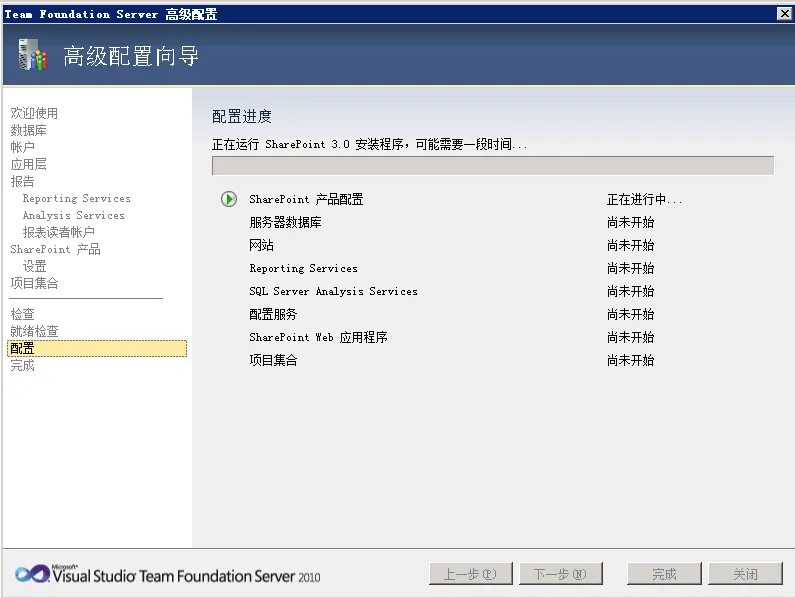Select 设置 under SharePoint 产品
This screenshot has height=598, width=795.
[x=34, y=266]
